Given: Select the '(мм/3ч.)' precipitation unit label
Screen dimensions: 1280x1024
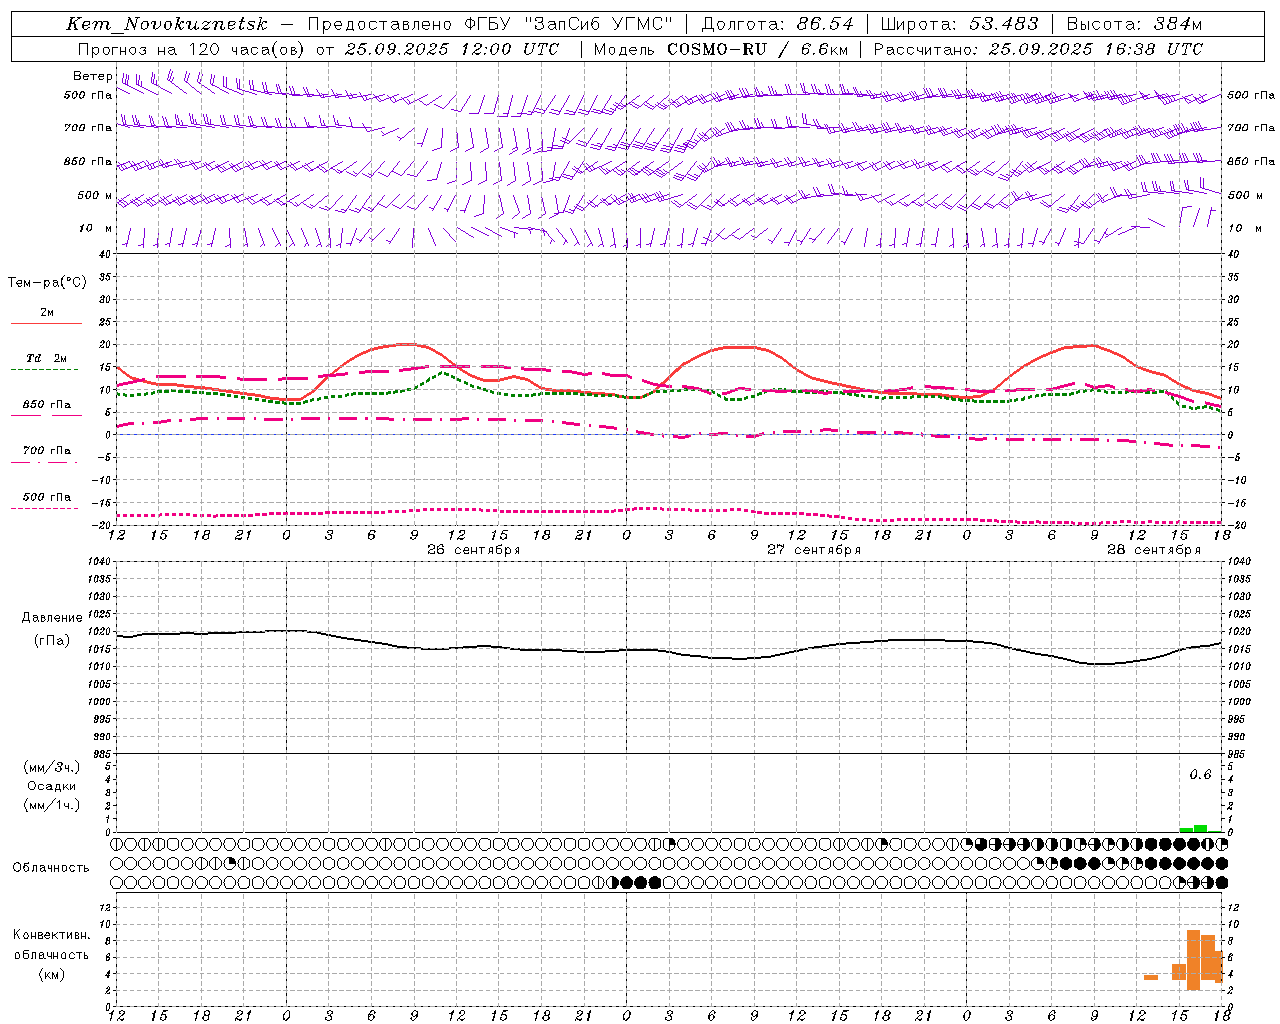Looking at the screenshot, I should pyautogui.click(x=52, y=767).
